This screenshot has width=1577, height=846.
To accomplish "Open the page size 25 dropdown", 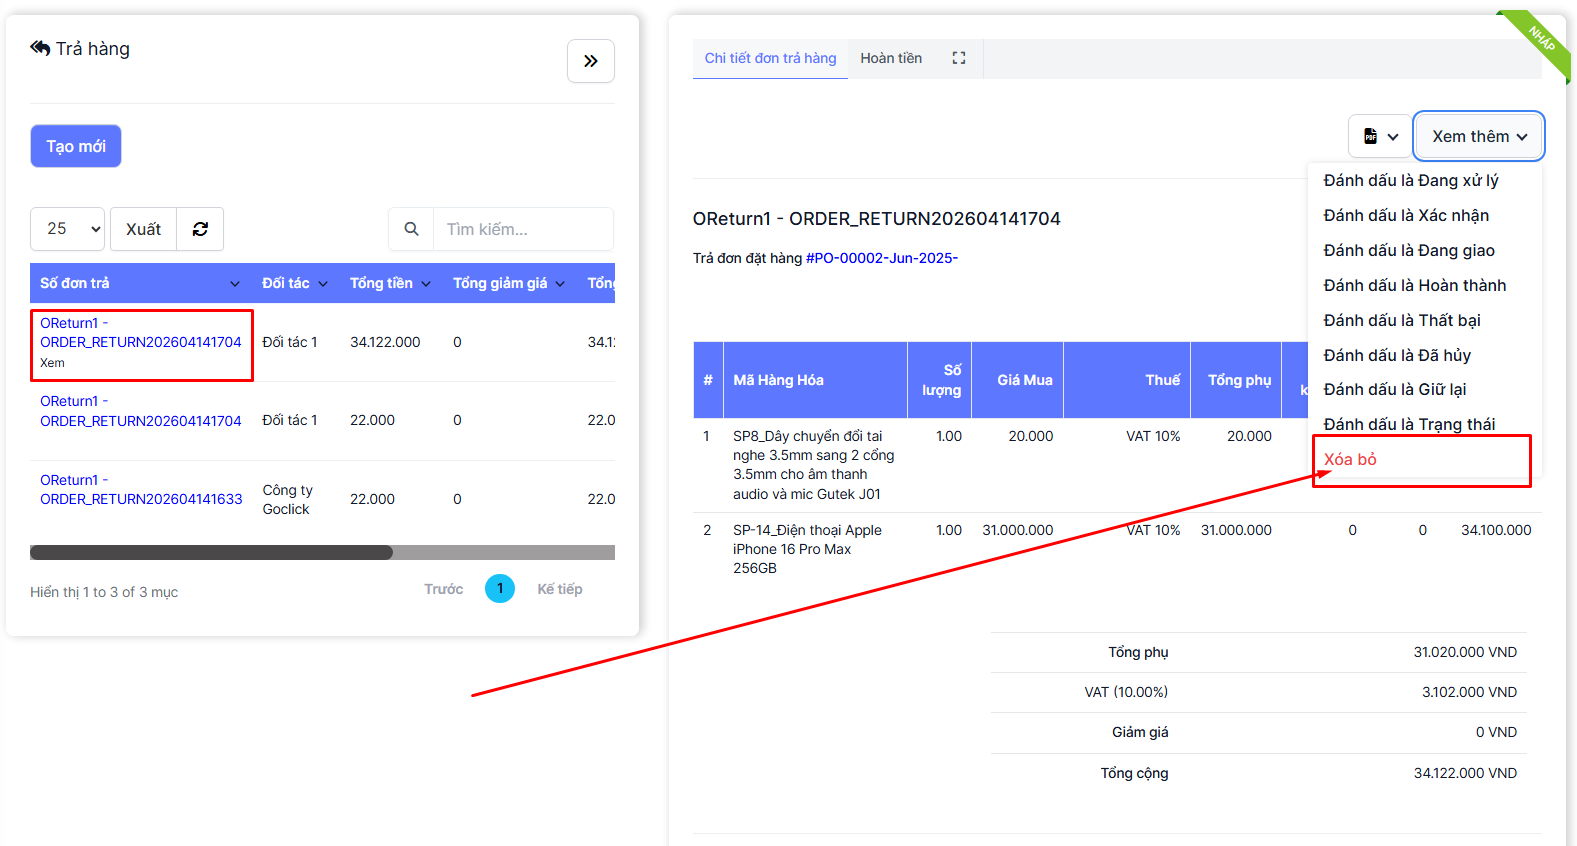I will coord(68,229).
